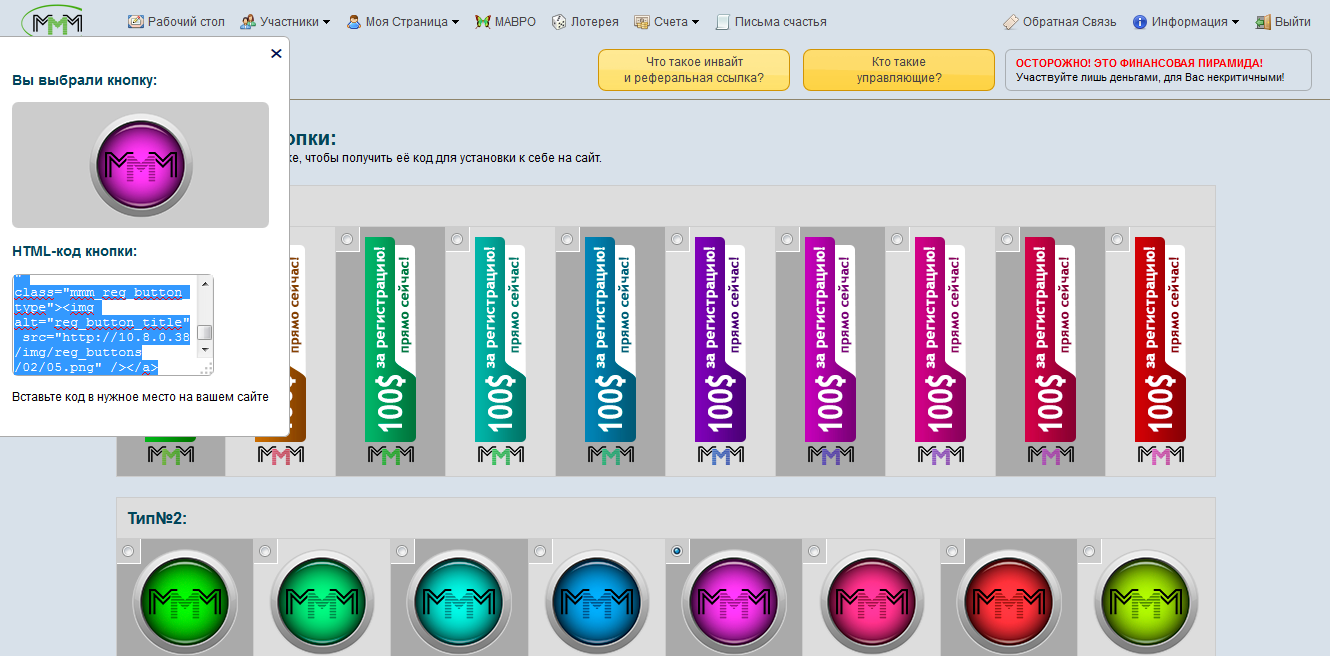Expand the Счета dropdown menu
The width and height of the screenshot is (1330, 656).
667,22
